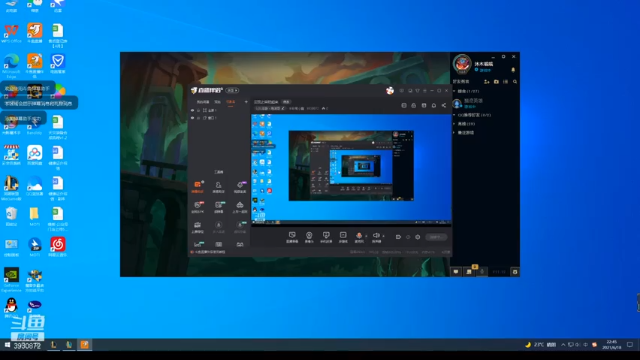Open microphone dropdown arrow in streaming toolbar

[x=366, y=236]
